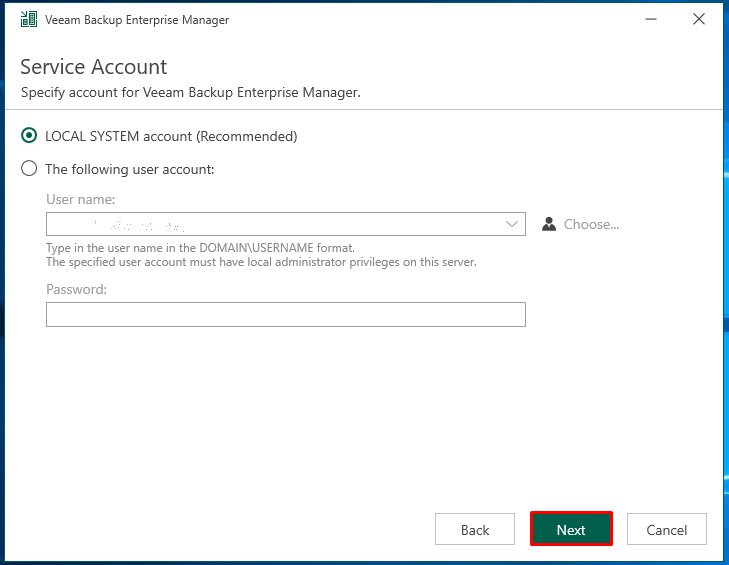Close the setup wizard window
Screen dimensions: 729x565
coord(699,19)
